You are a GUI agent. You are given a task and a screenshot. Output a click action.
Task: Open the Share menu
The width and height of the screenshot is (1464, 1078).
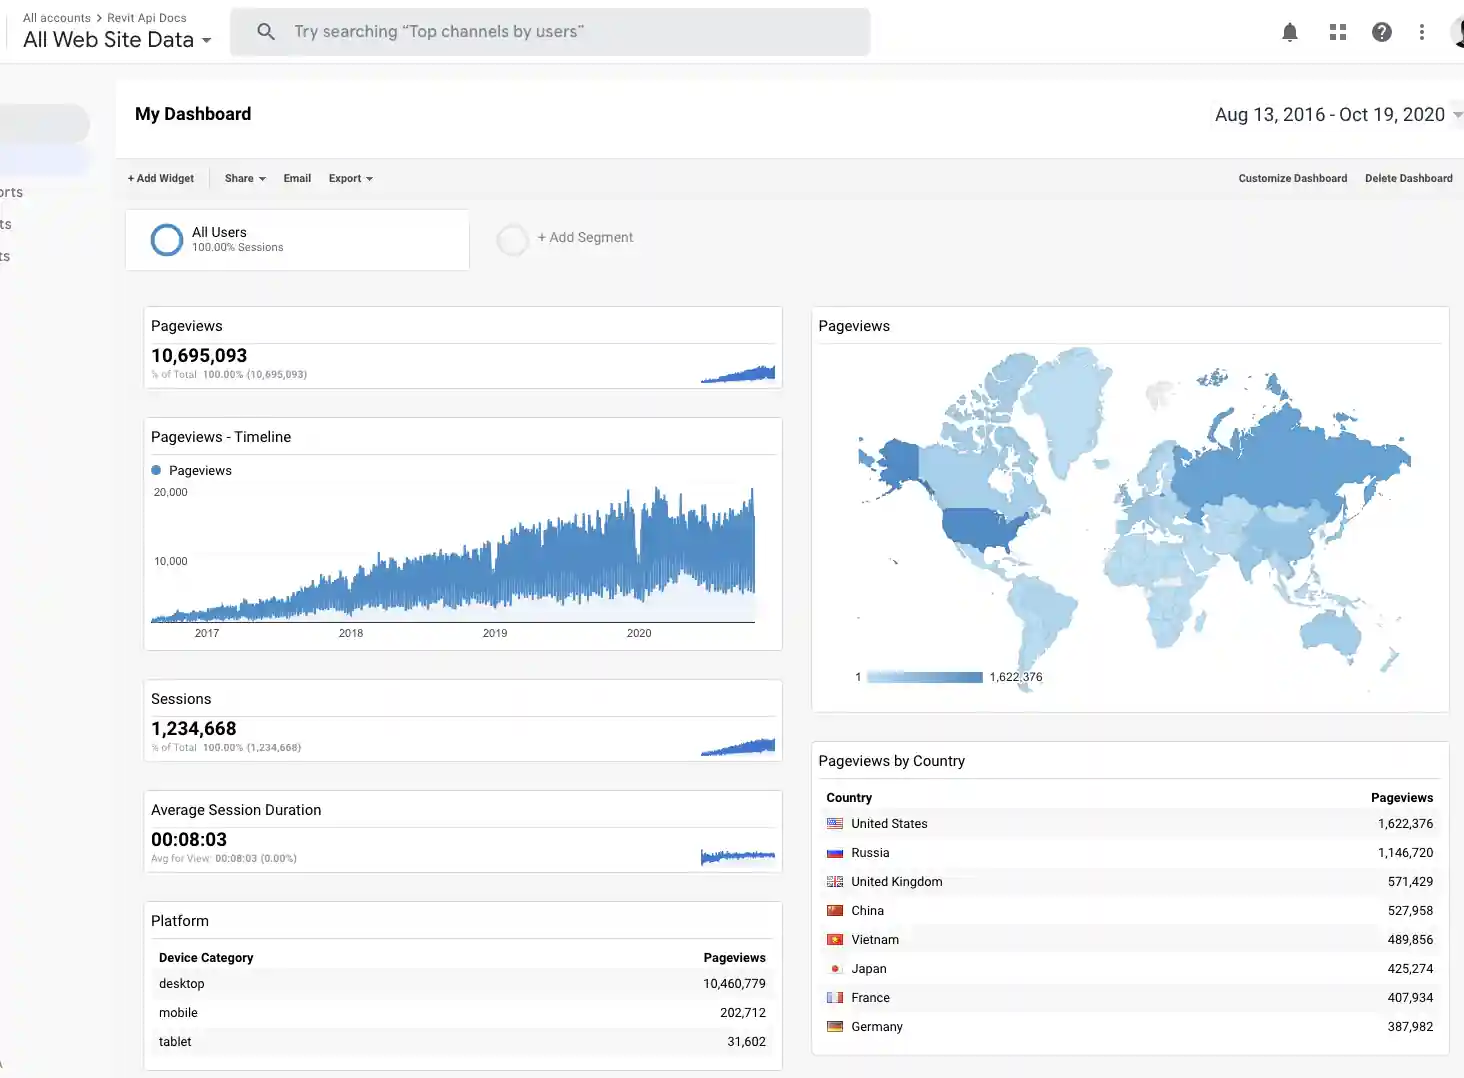243,178
